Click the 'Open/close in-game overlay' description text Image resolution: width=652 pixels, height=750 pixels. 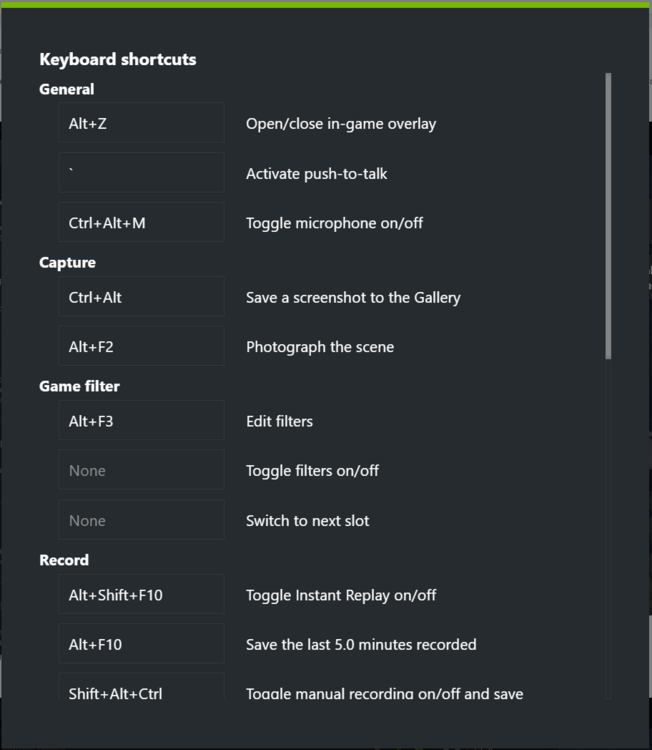pos(341,124)
